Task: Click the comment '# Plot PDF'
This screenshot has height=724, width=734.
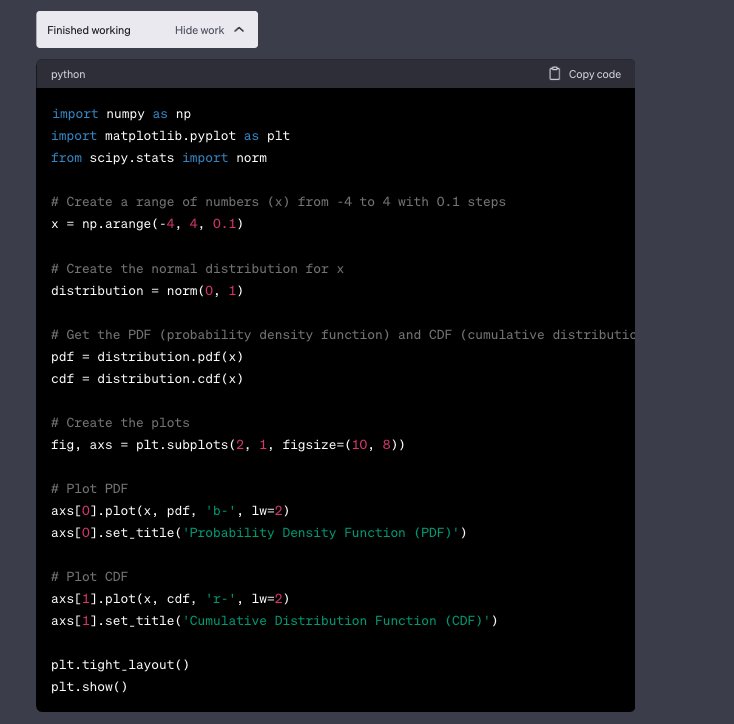Action: click(x=89, y=489)
